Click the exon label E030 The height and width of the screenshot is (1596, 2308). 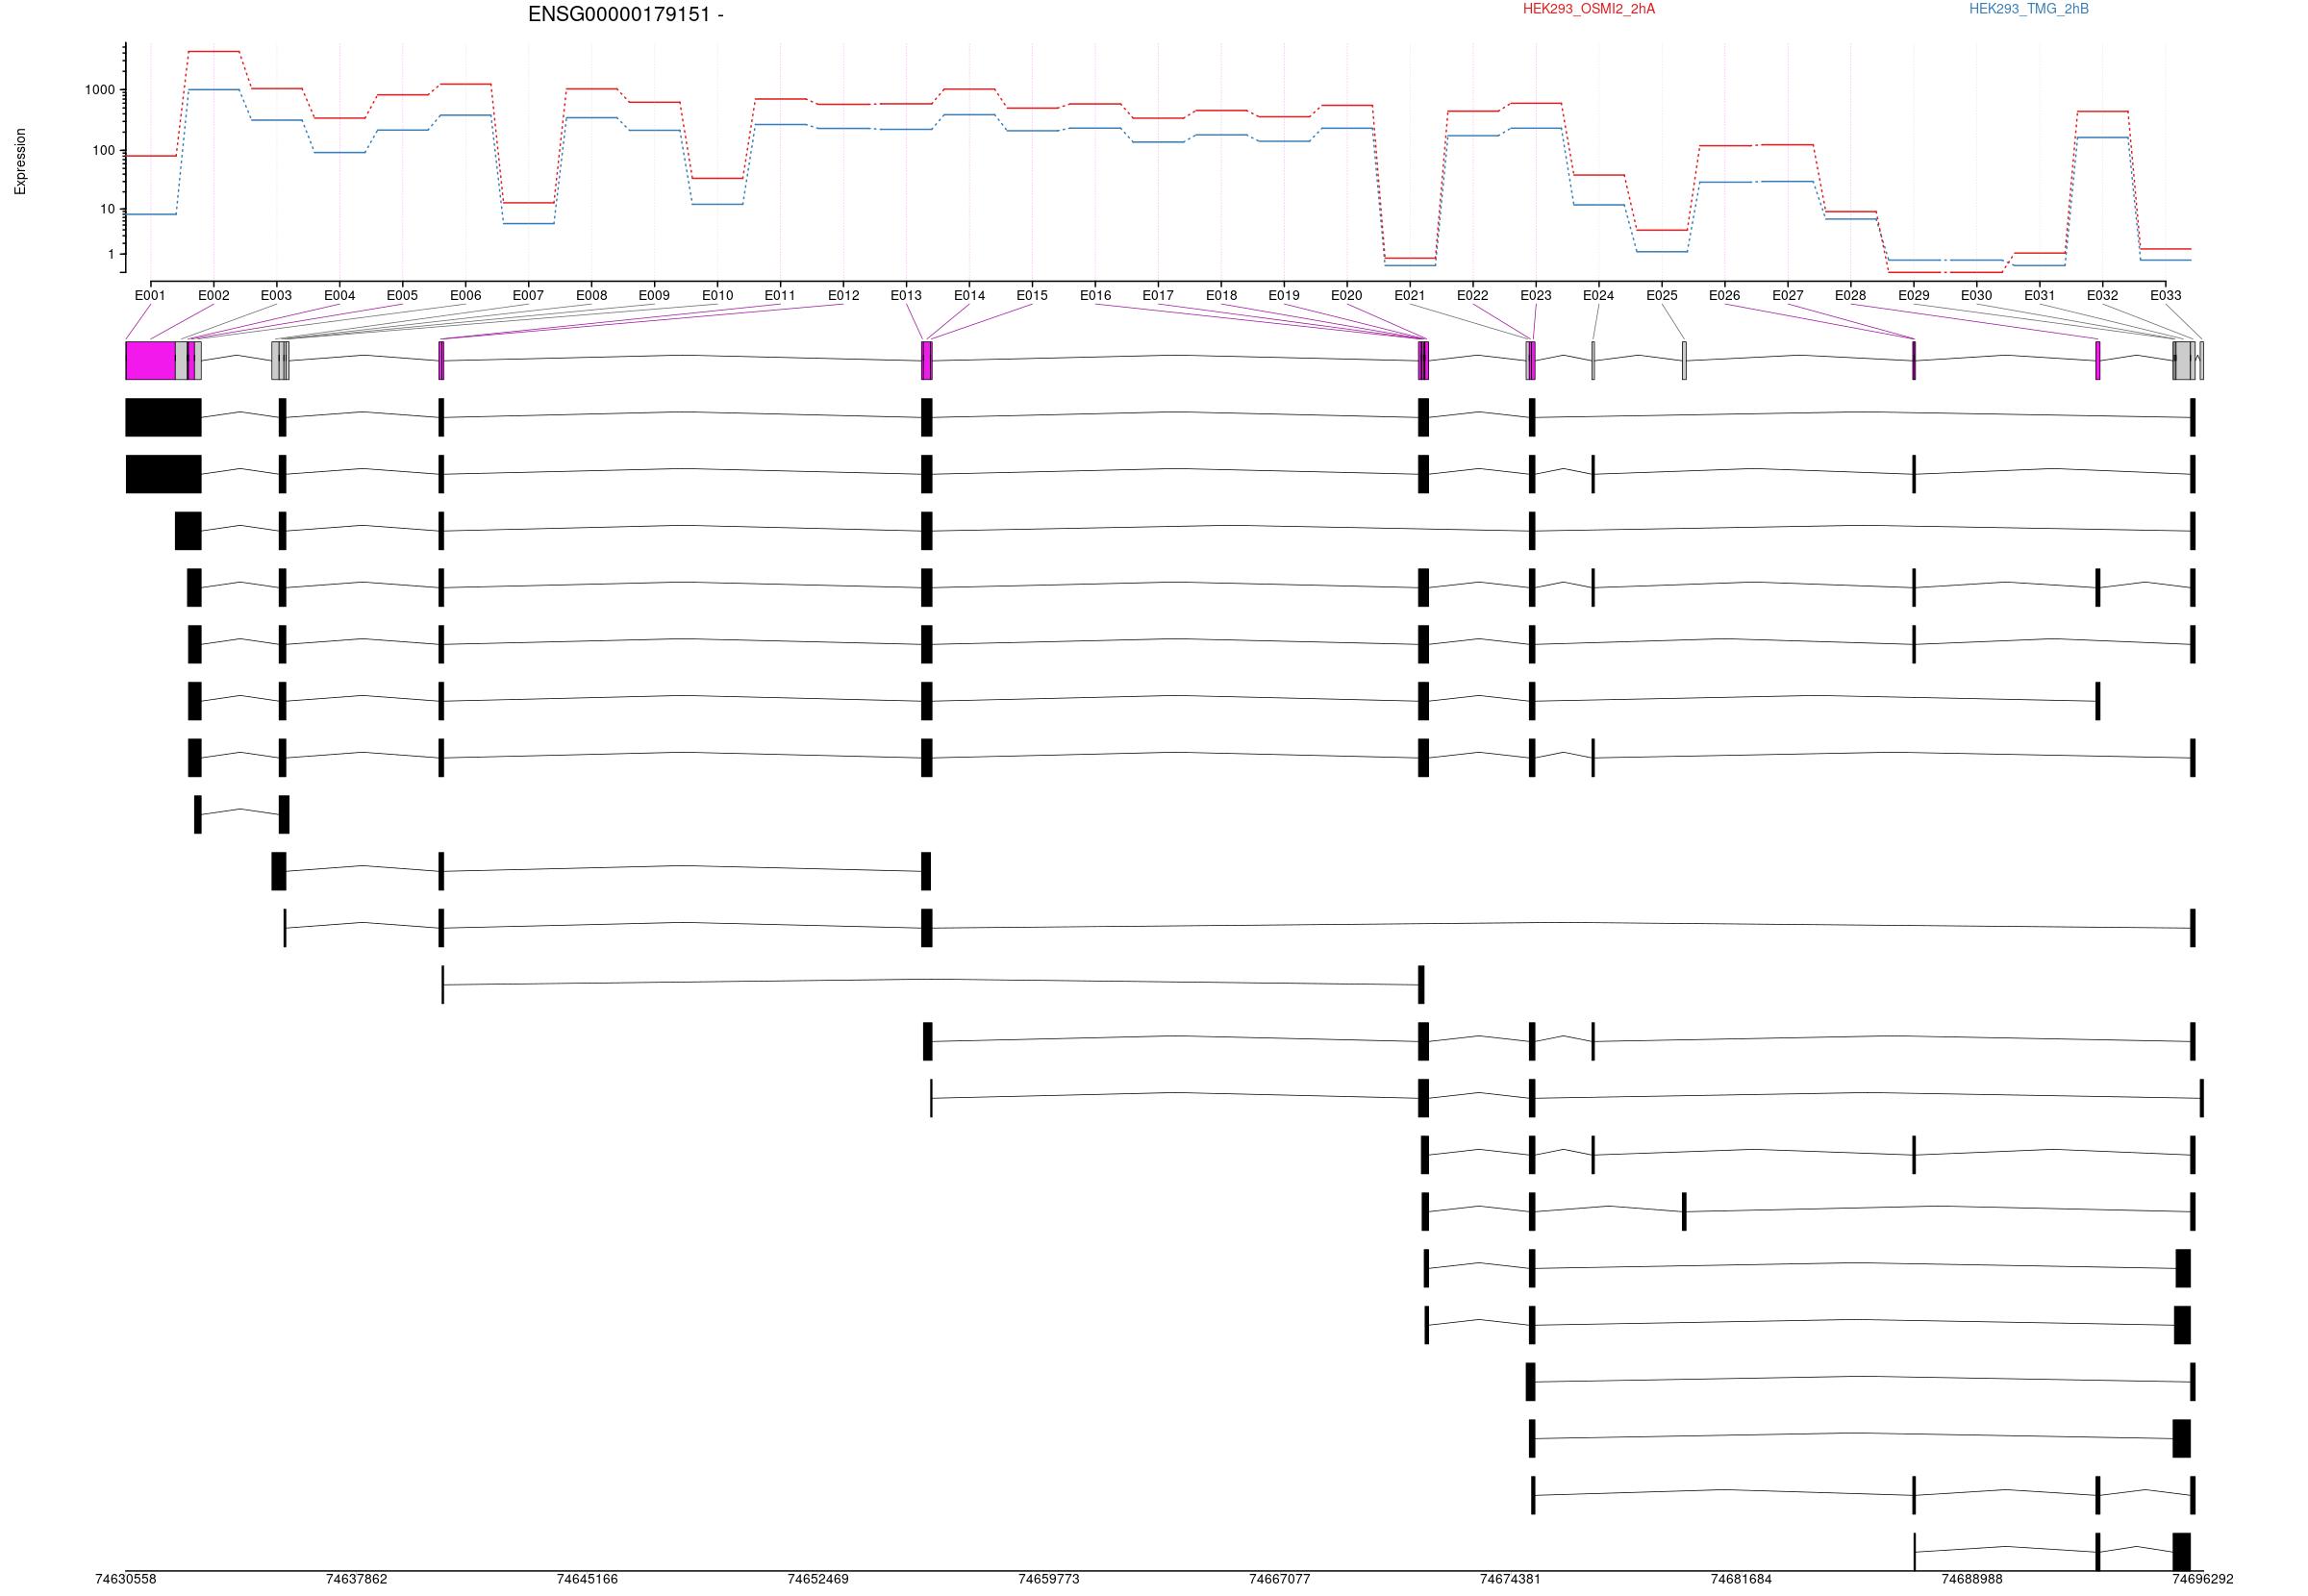tap(1976, 296)
